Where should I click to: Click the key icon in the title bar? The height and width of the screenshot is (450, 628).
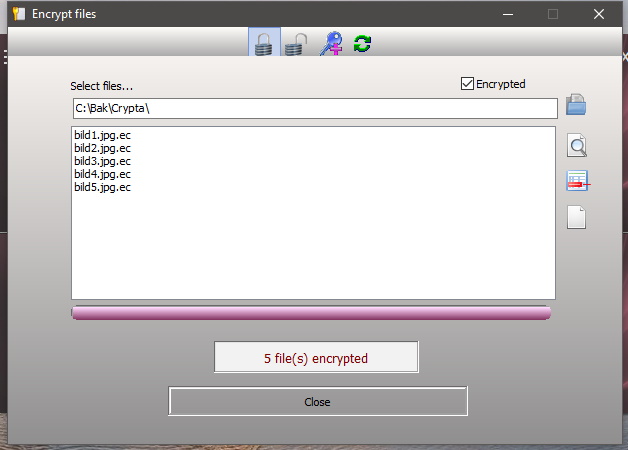[x=18, y=14]
